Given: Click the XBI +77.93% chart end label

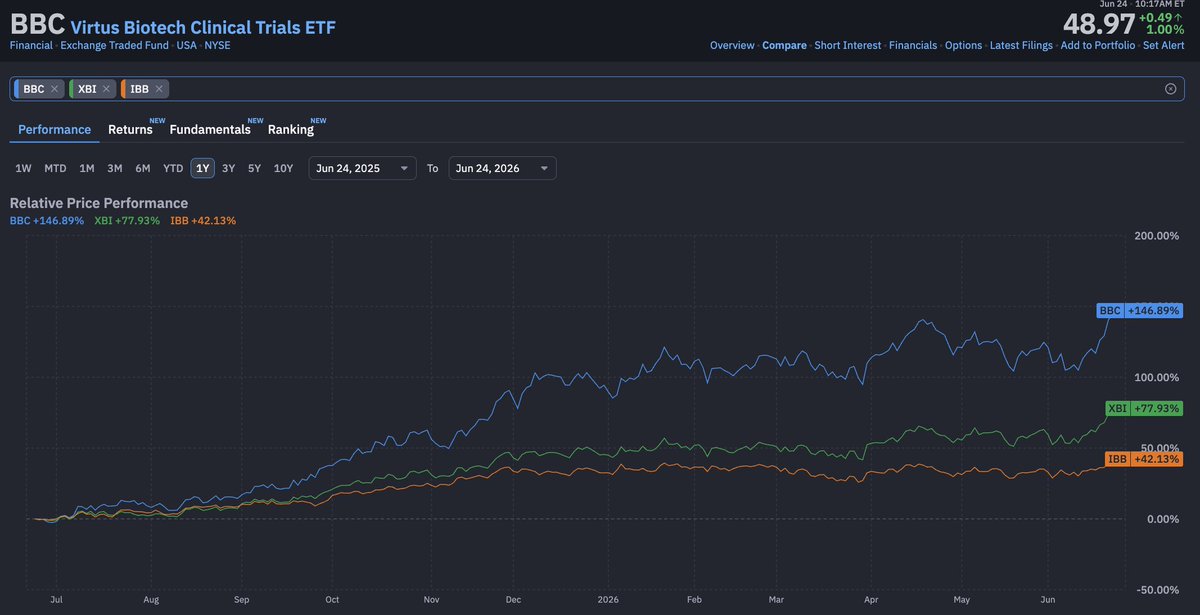Looking at the screenshot, I should click(1144, 408).
